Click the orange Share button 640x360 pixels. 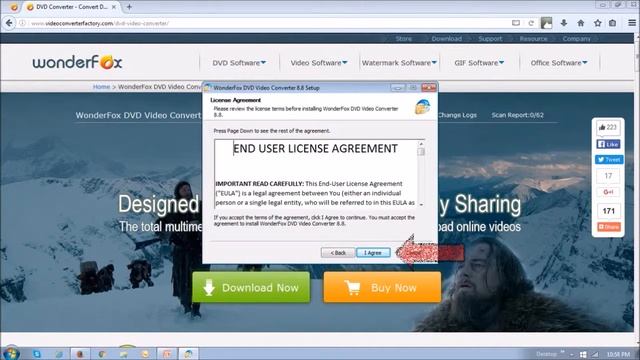pyautogui.click(x=609, y=227)
